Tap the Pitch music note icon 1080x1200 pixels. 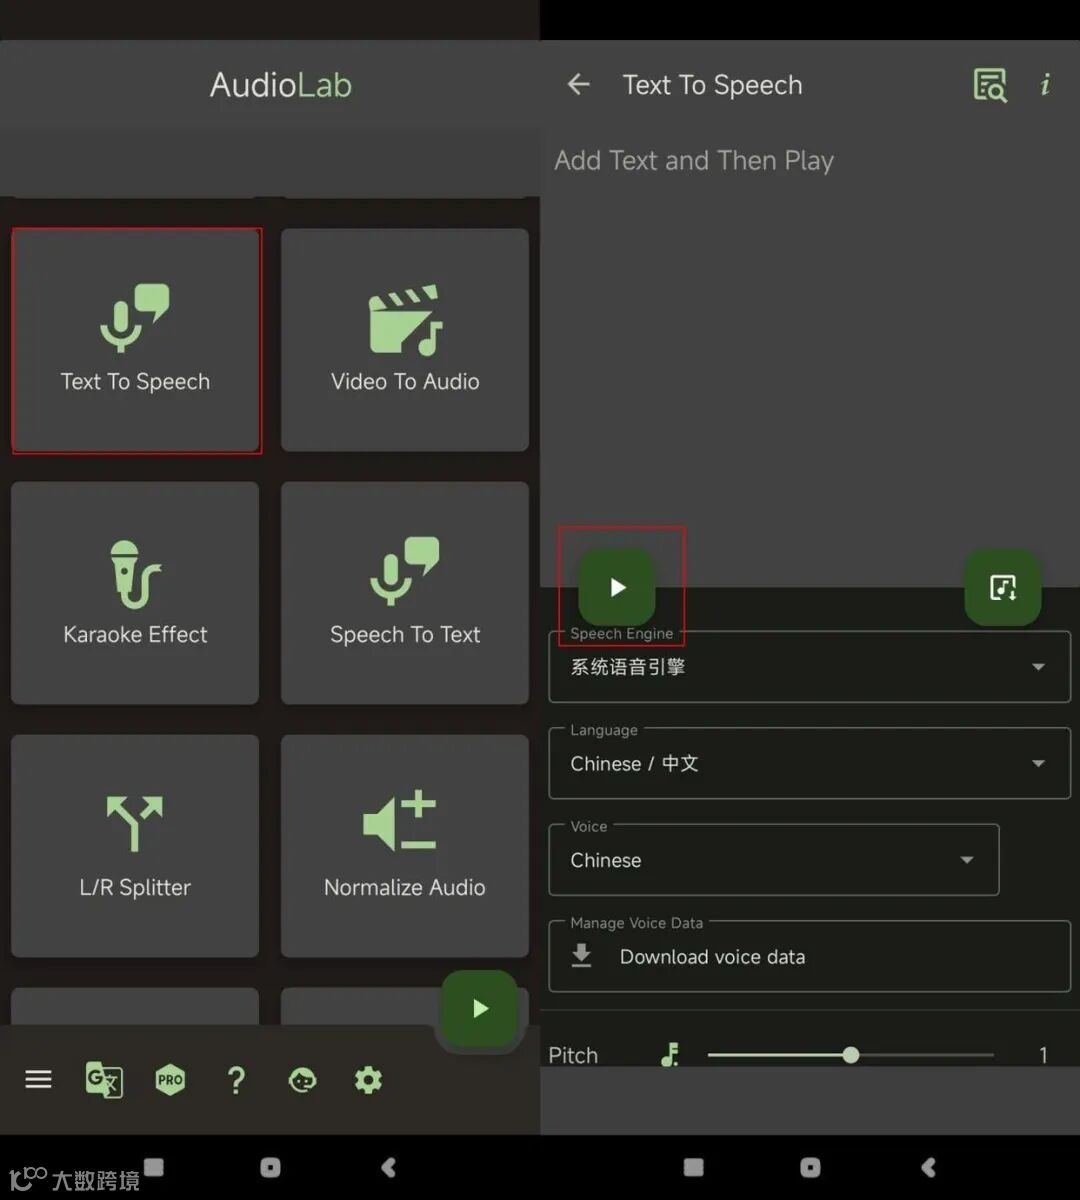670,1054
